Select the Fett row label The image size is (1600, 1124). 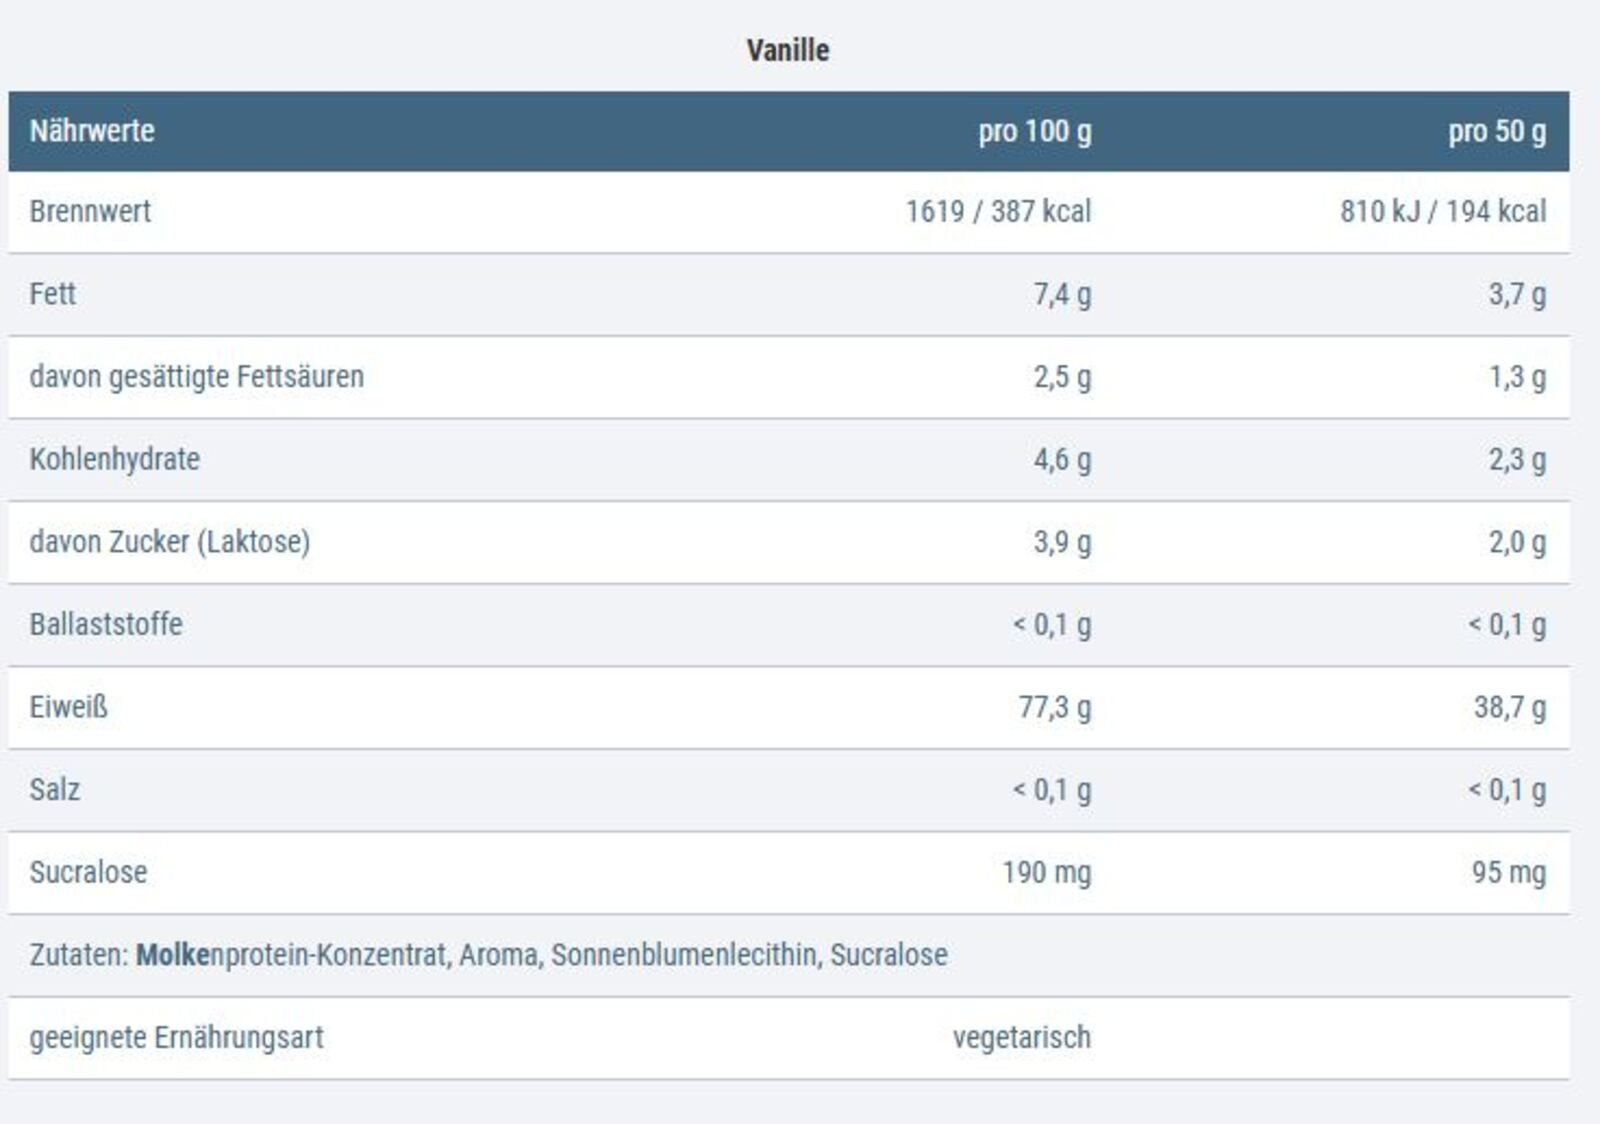pyautogui.click(x=53, y=294)
